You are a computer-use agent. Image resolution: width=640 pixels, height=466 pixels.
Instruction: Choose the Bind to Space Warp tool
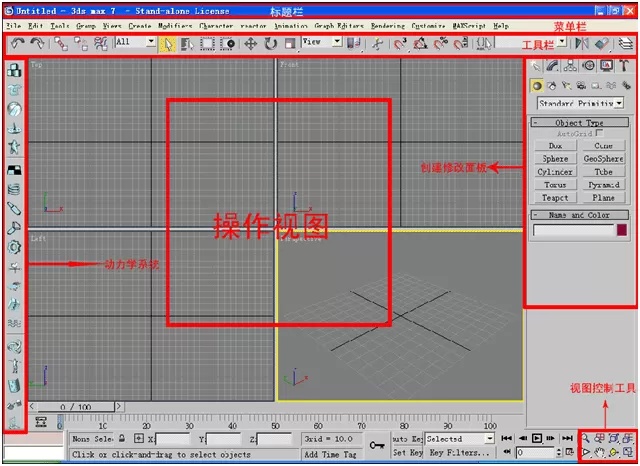coord(100,44)
